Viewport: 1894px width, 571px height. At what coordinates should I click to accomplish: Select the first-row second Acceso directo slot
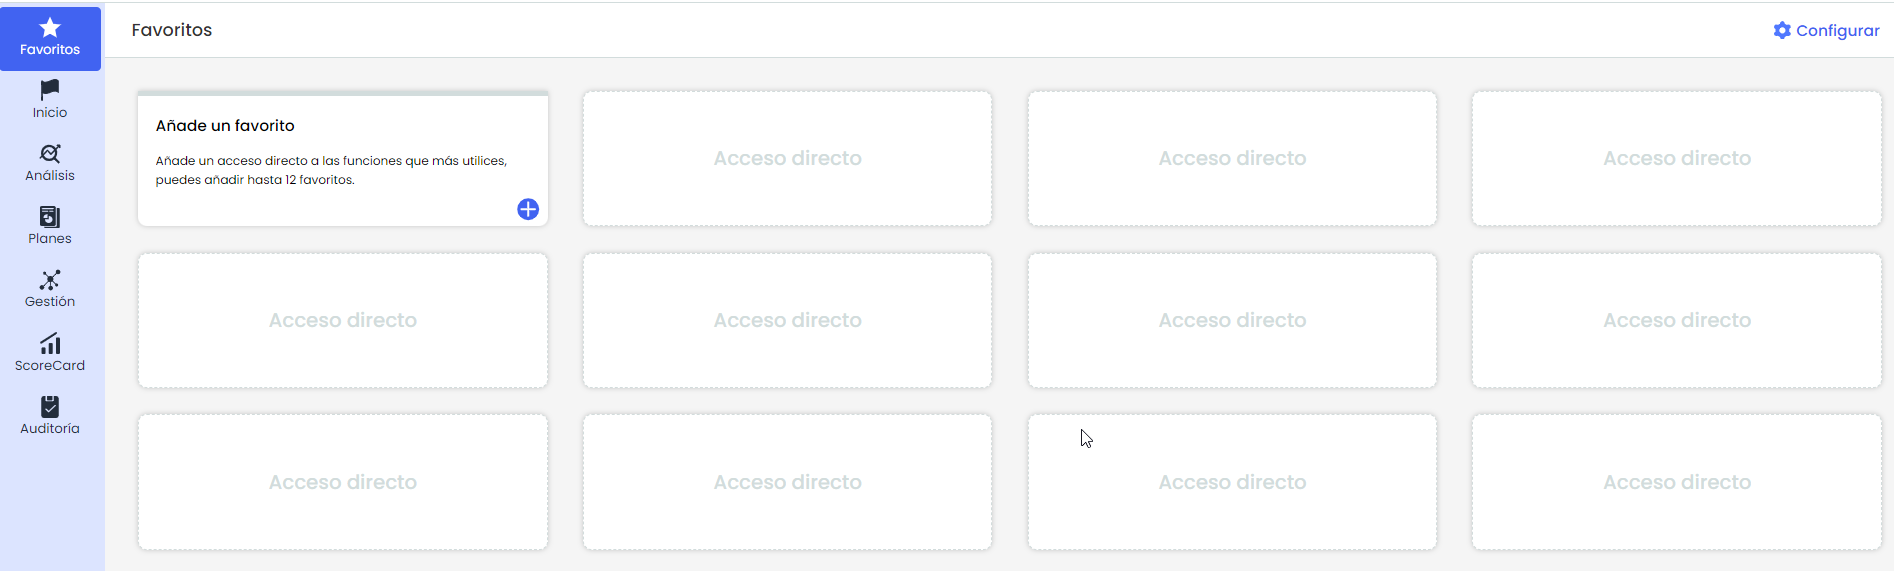tap(787, 159)
